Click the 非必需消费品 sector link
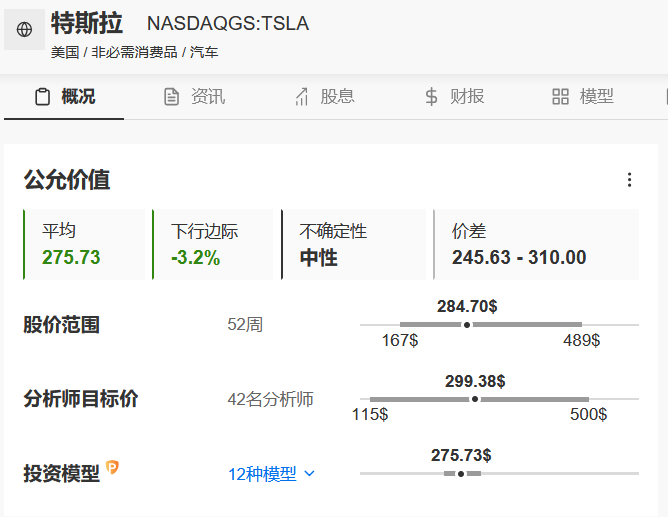The image size is (668, 517). 135,52
